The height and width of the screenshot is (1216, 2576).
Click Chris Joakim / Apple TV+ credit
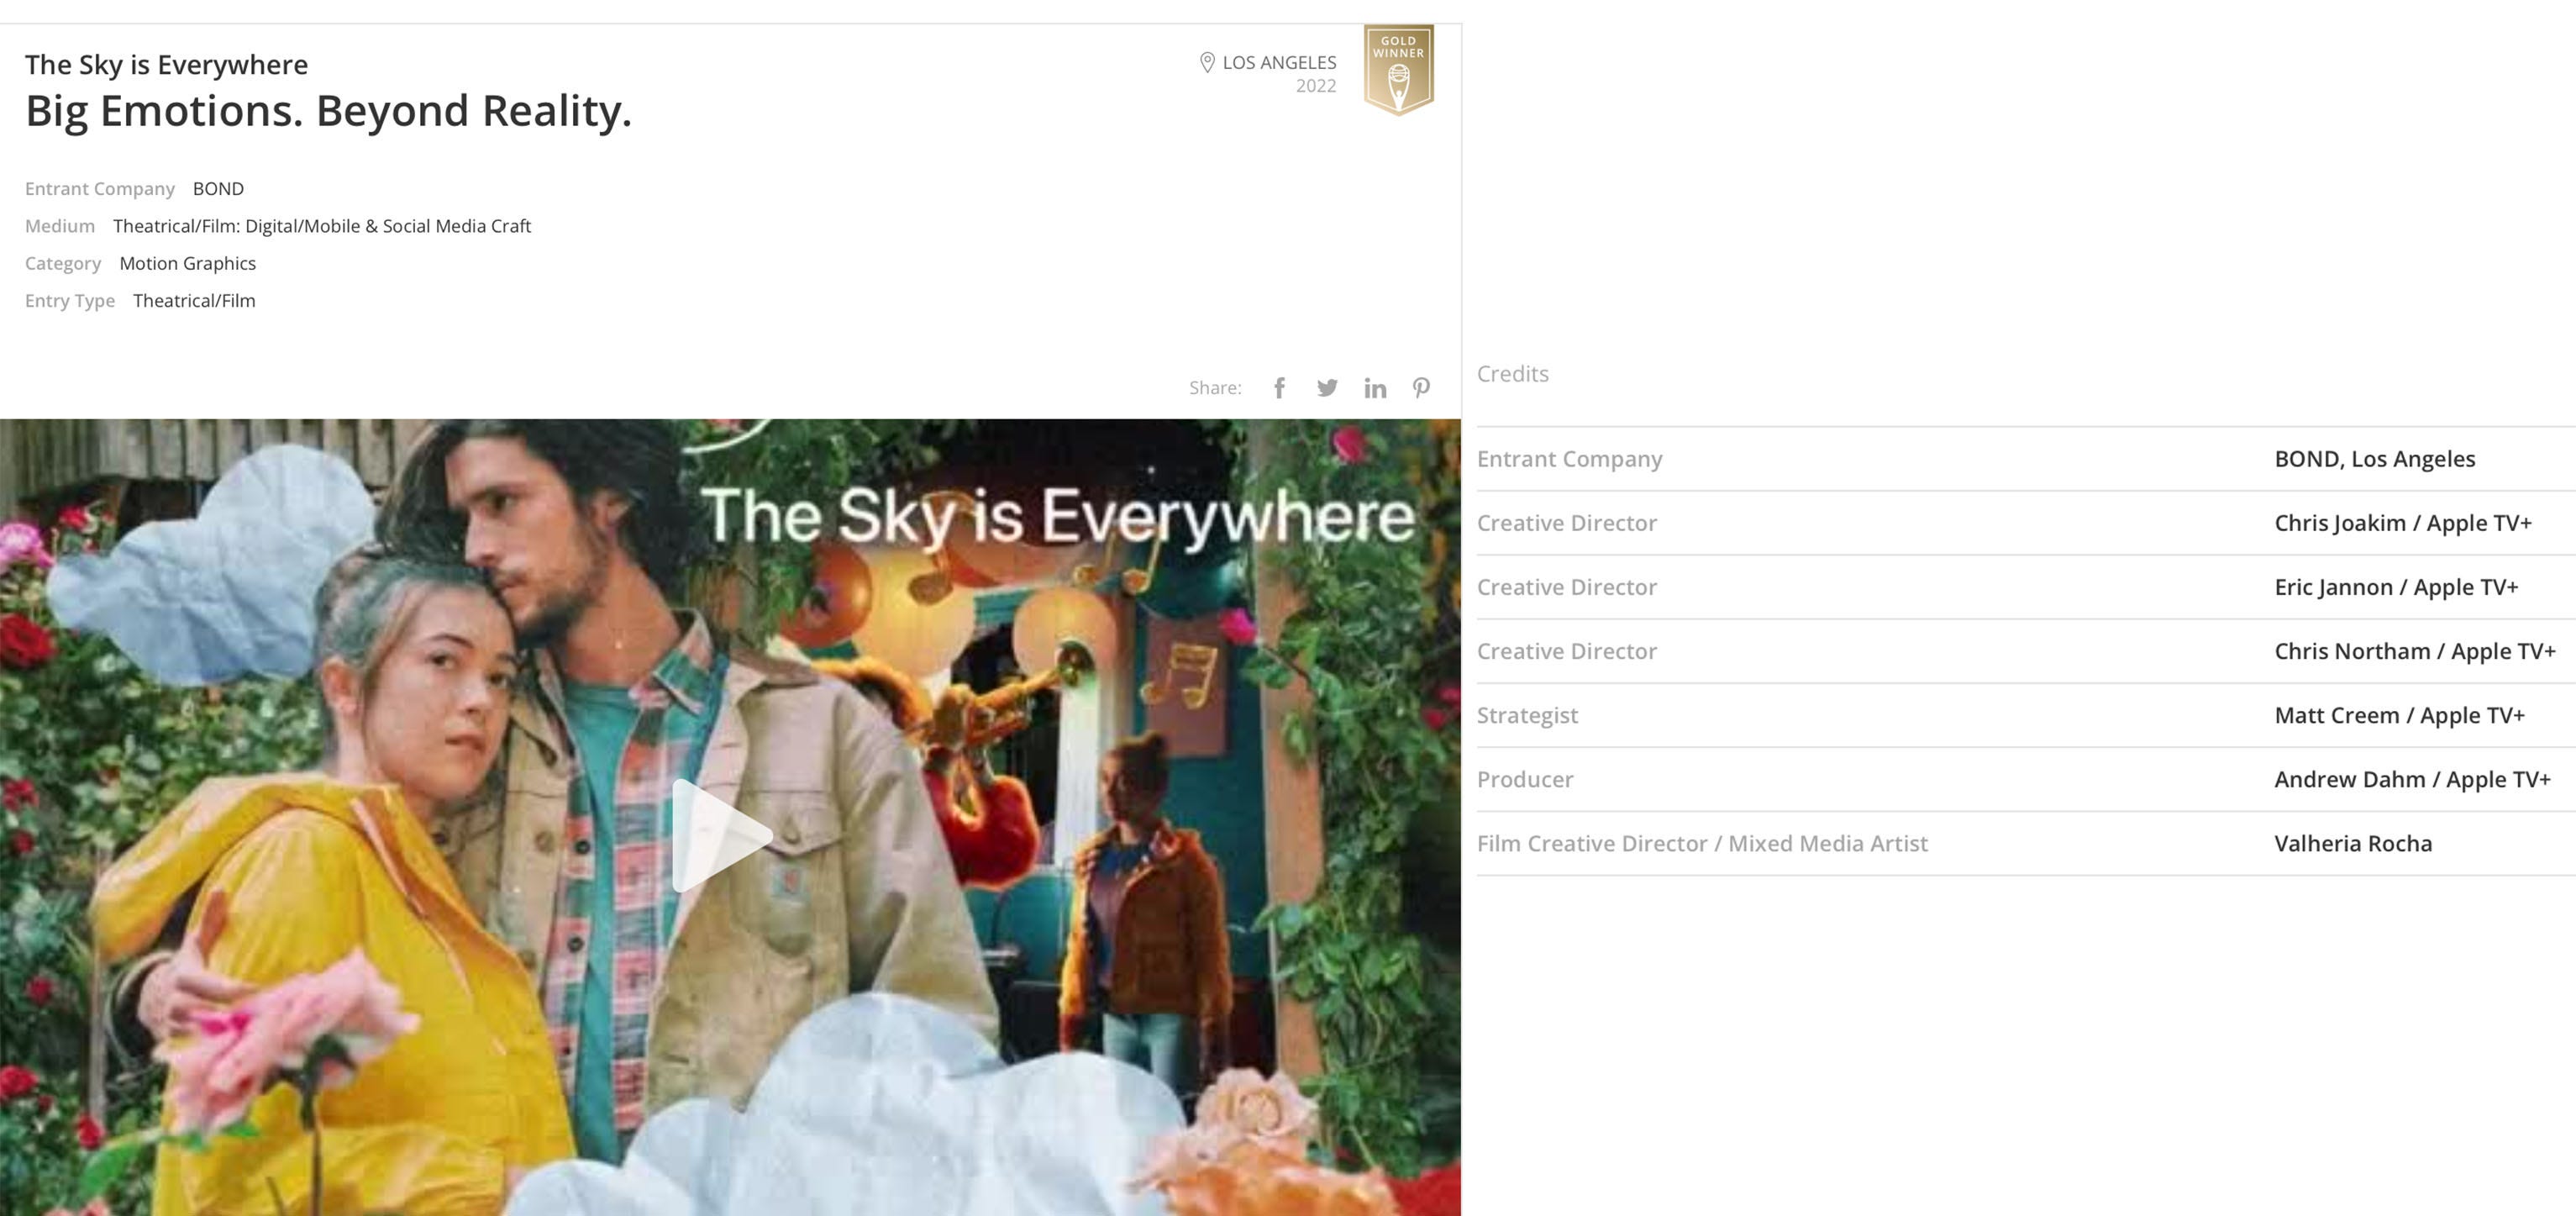click(x=2402, y=523)
